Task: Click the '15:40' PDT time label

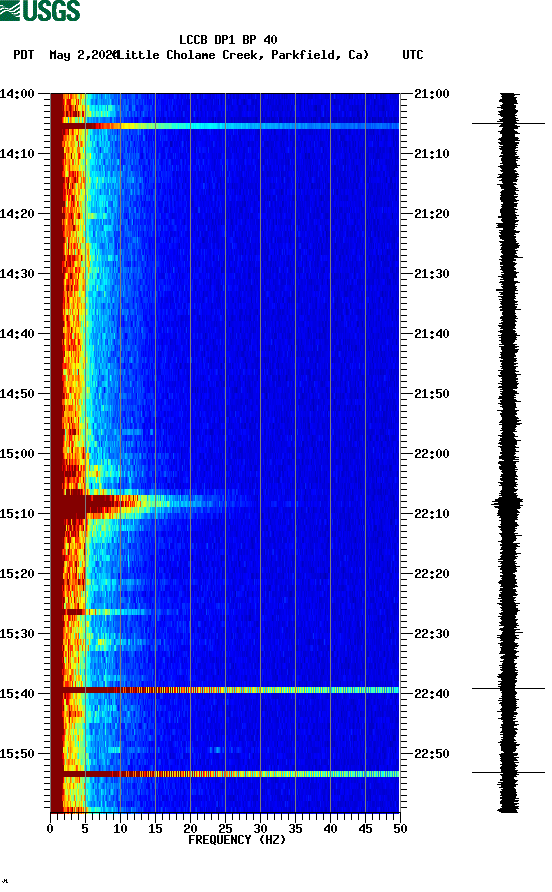Action: coord(17,694)
